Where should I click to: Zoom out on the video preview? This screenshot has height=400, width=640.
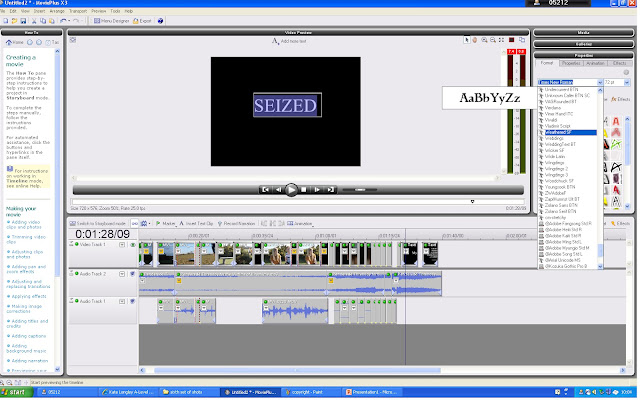click(493, 40)
